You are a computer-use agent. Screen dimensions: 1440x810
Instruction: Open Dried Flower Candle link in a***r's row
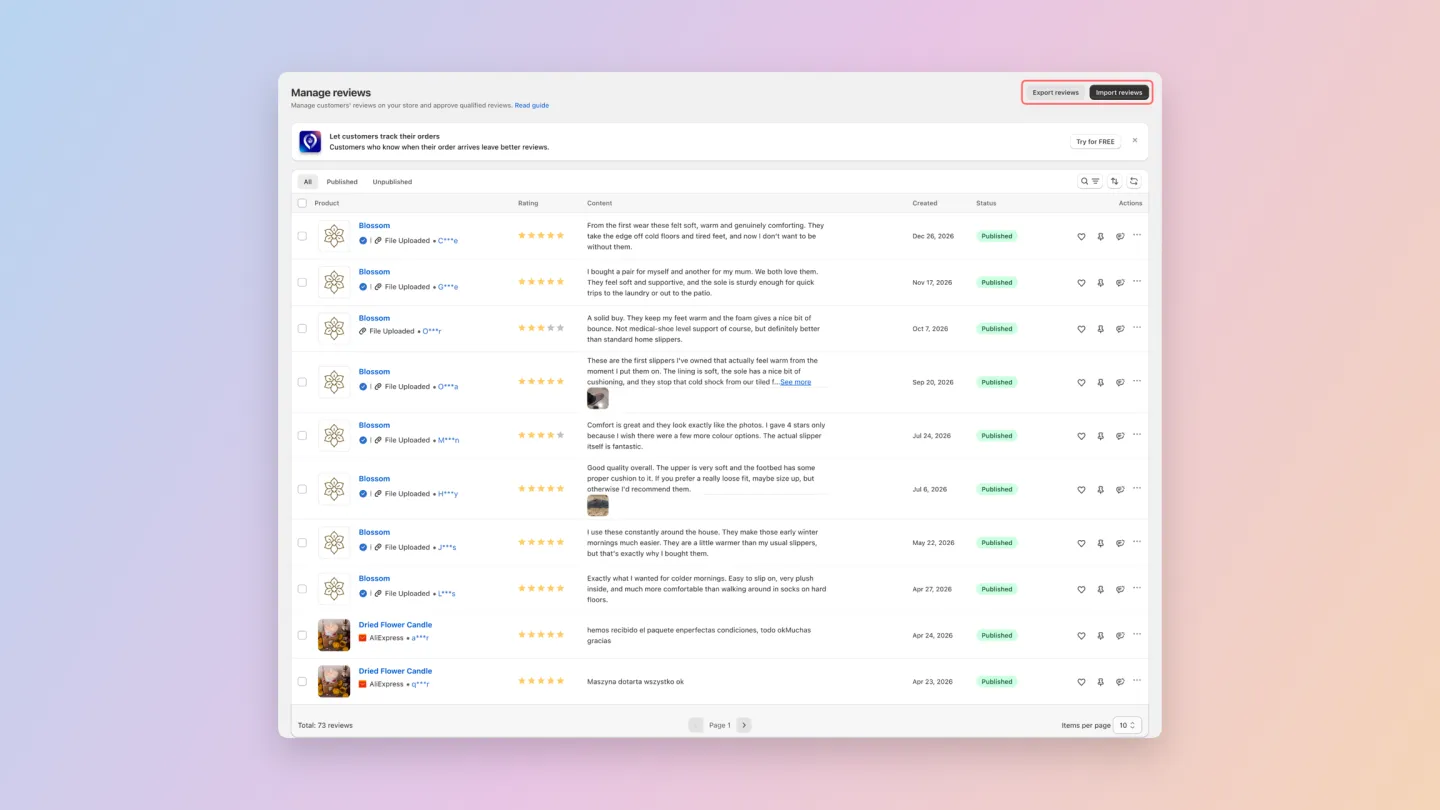[396, 625]
